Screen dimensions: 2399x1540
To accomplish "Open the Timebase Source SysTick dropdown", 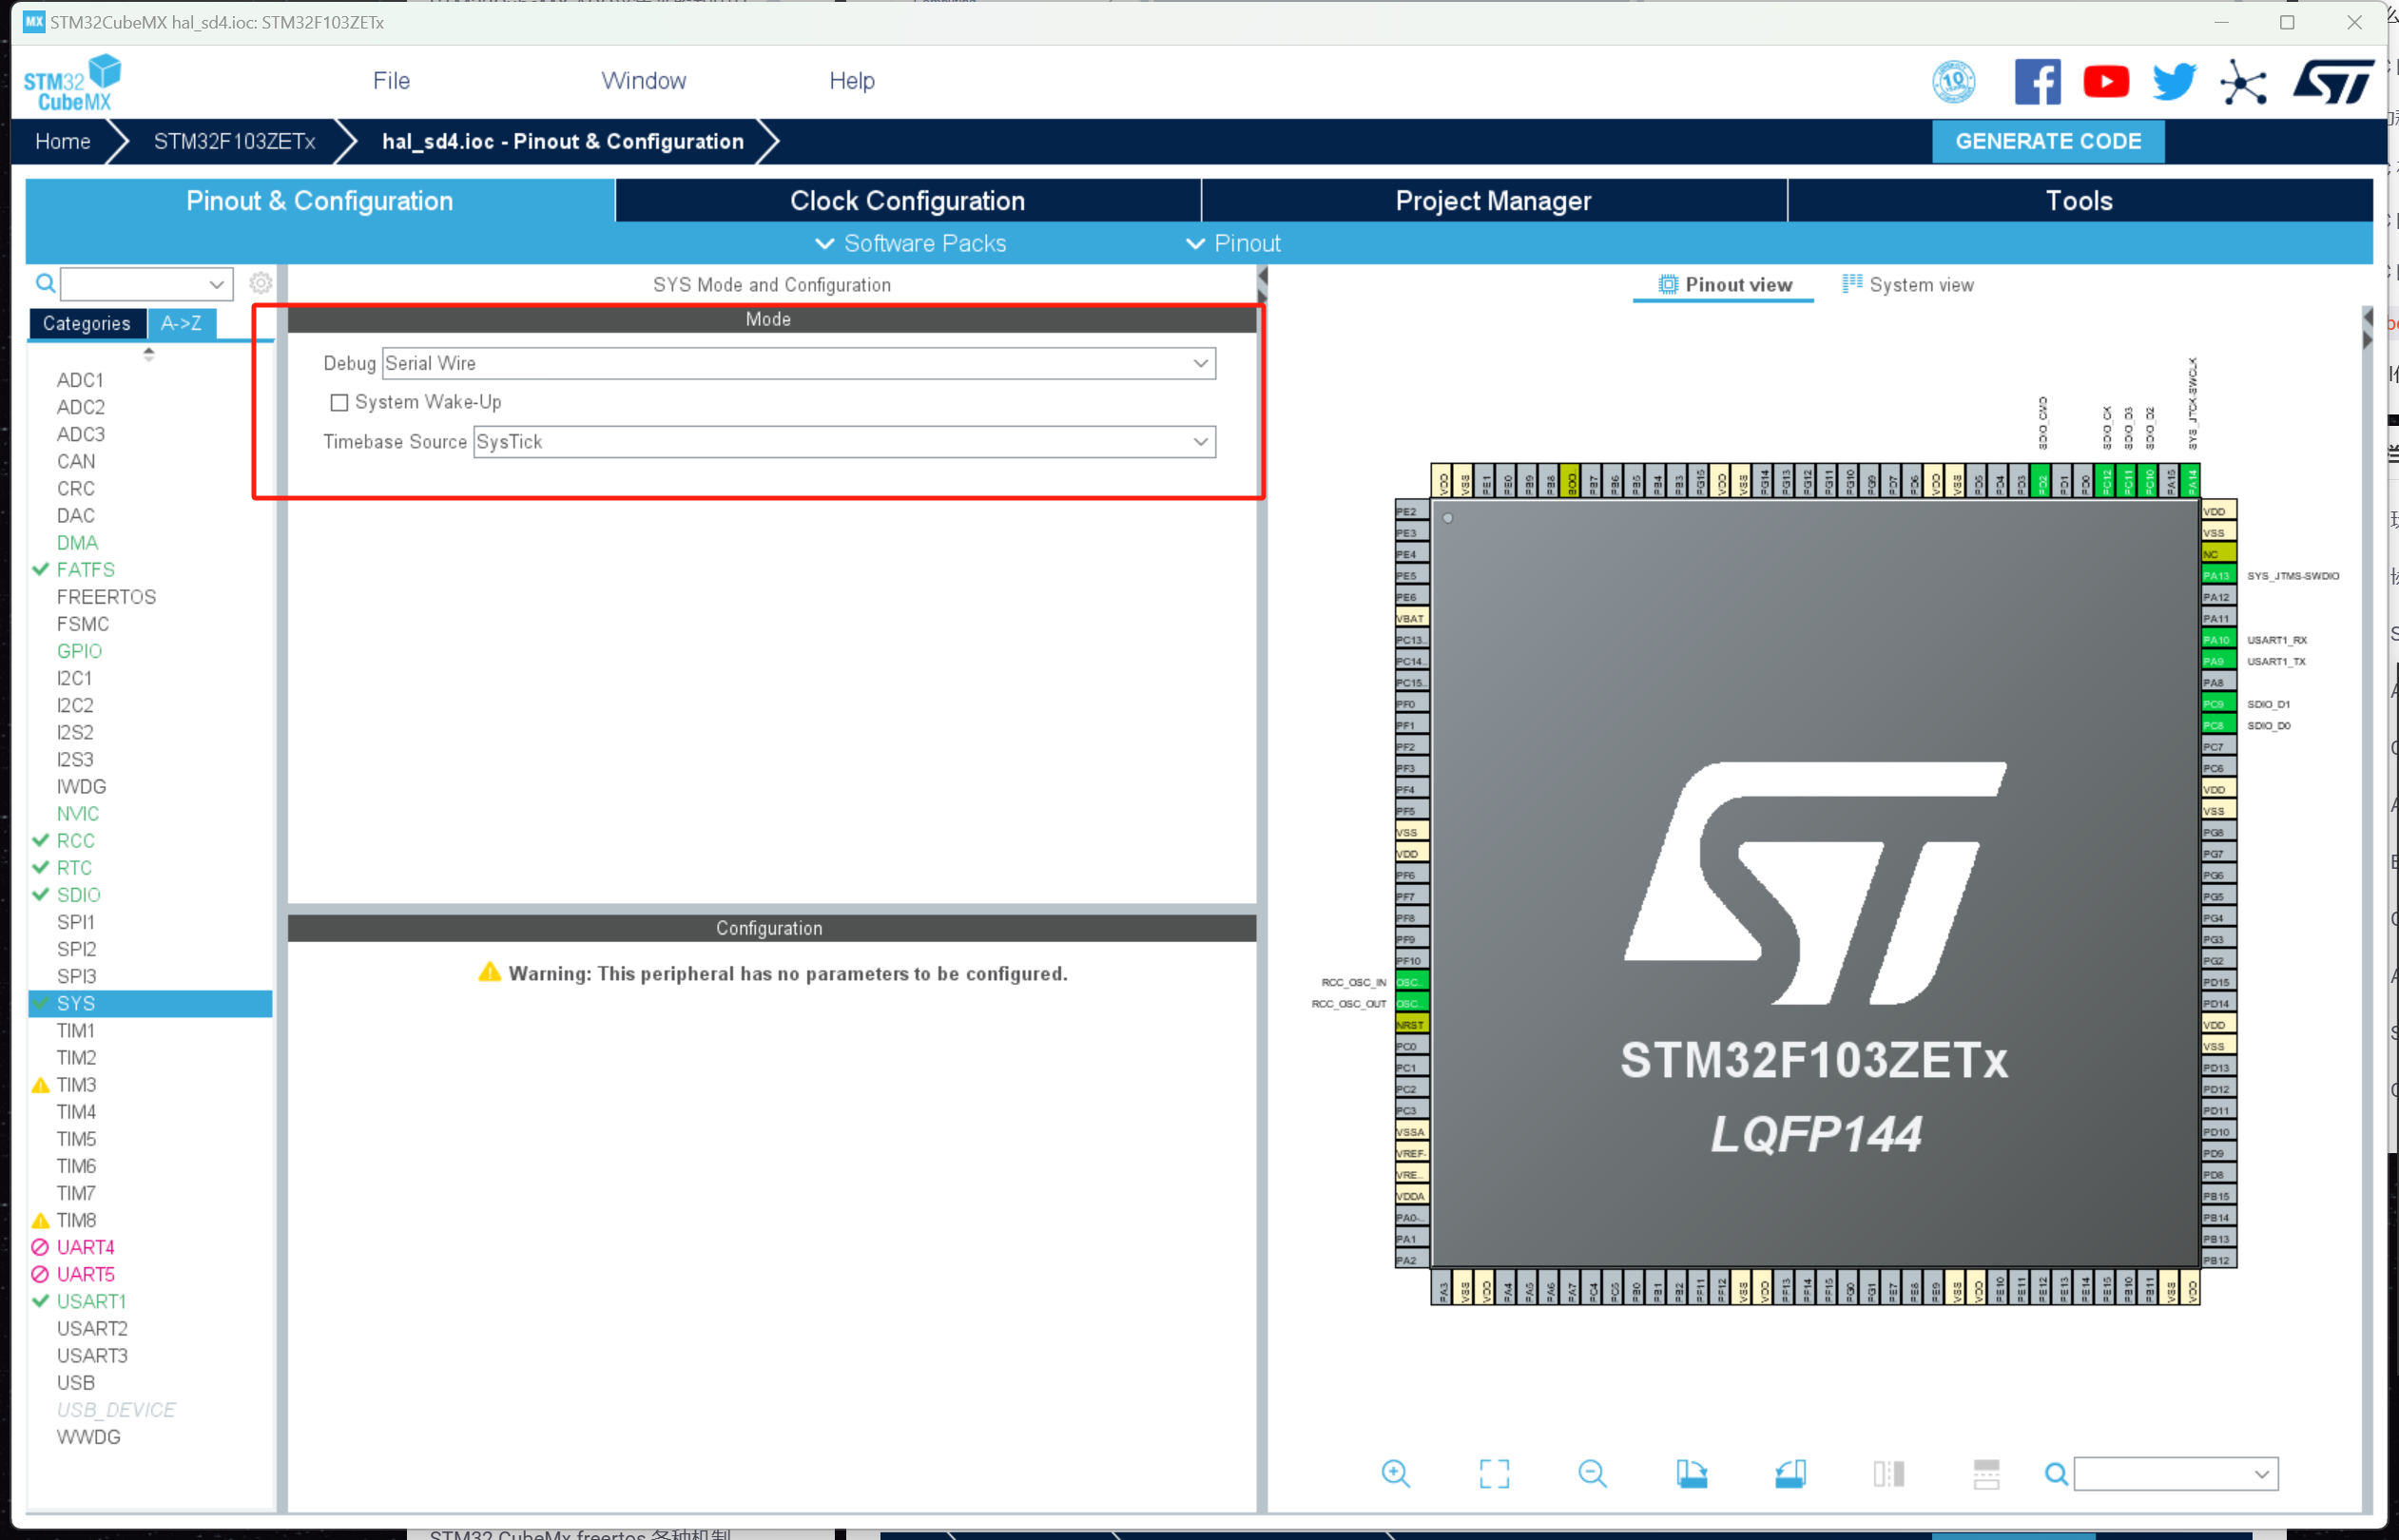I will point(844,442).
